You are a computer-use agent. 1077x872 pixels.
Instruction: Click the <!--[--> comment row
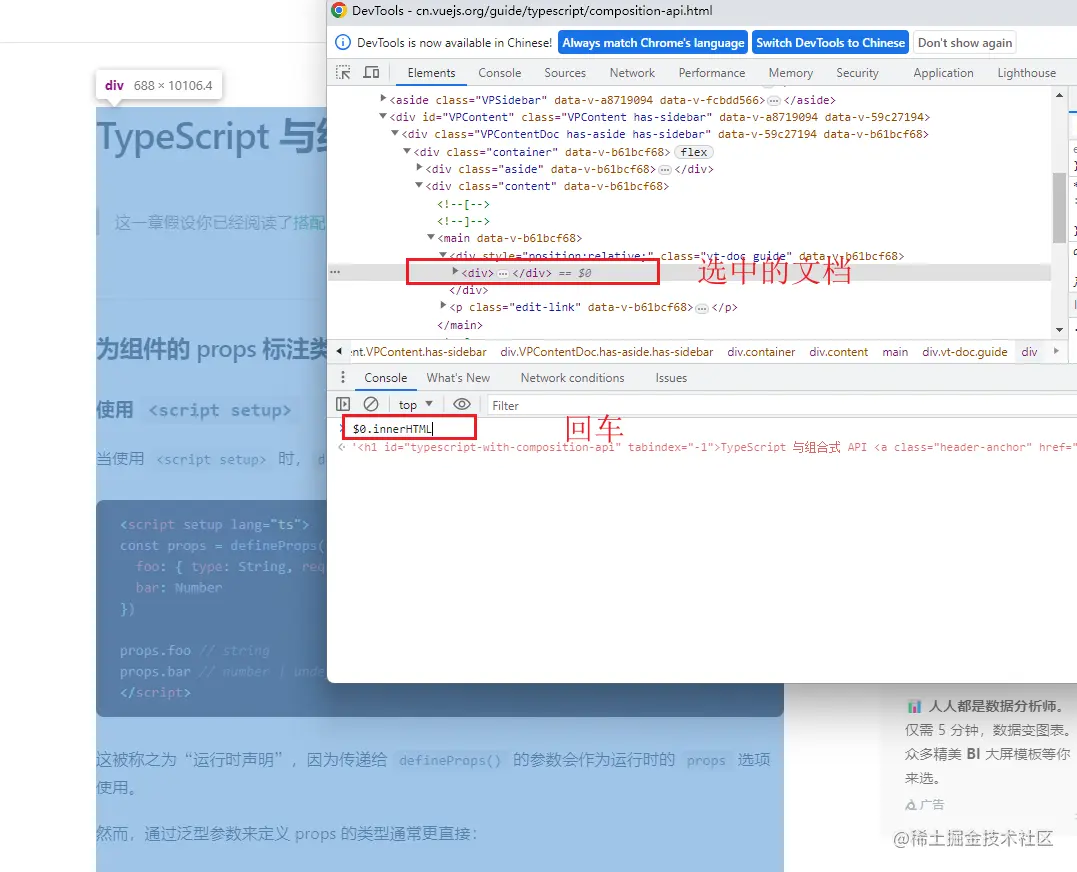pos(463,204)
